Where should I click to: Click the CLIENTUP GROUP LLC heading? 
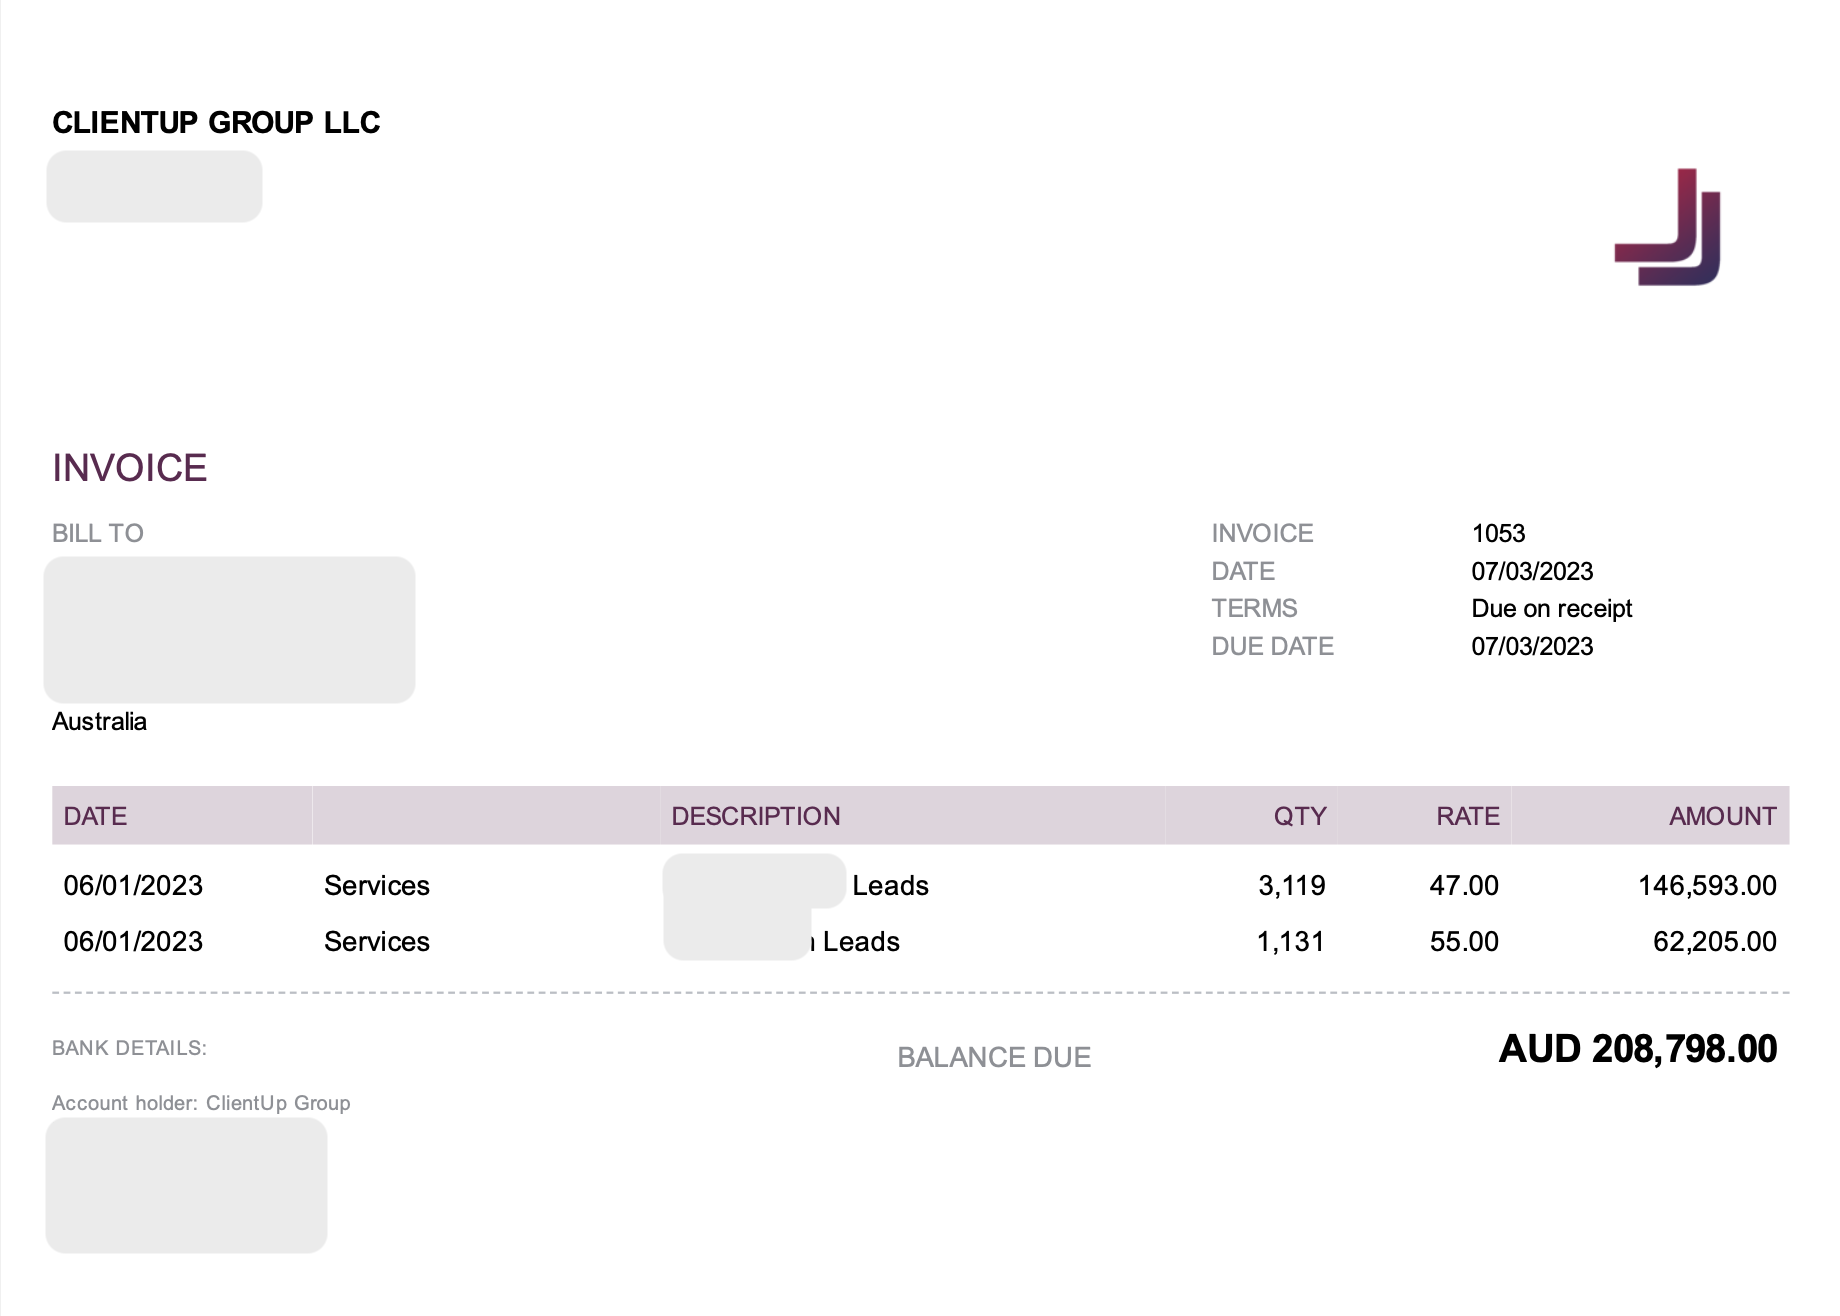(x=216, y=122)
